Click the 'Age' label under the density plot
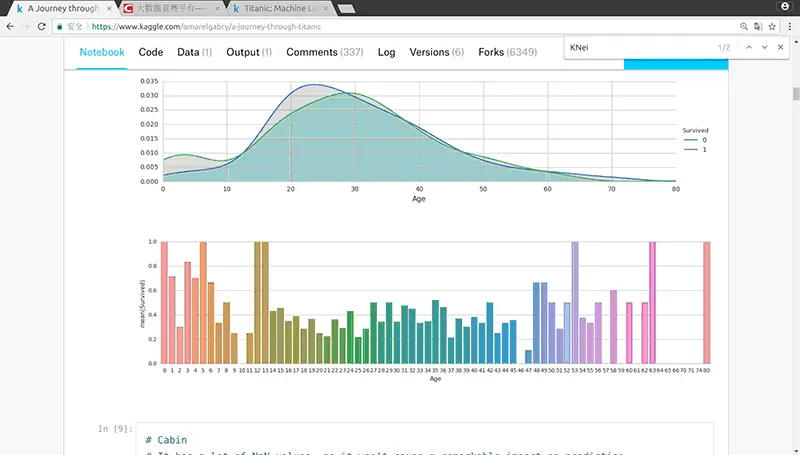The height and width of the screenshot is (455, 800). (x=418, y=199)
